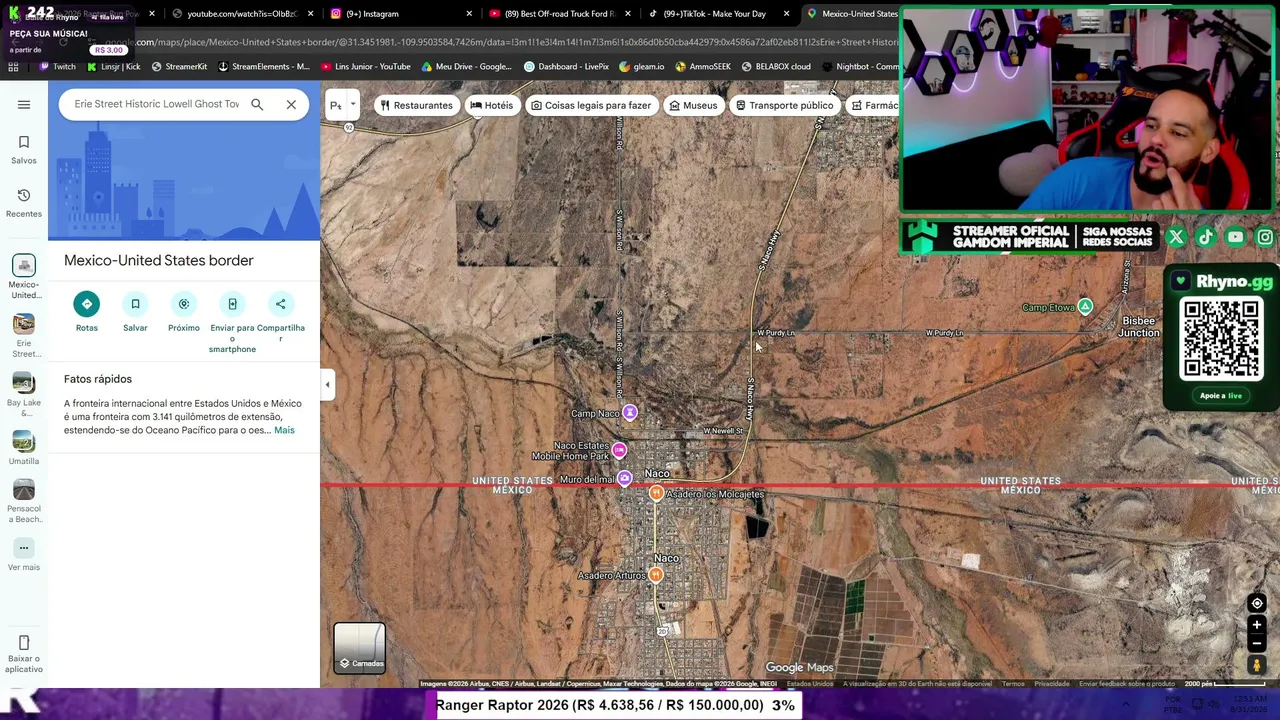Image resolution: width=1280 pixels, height=720 pixels.
Task: Collapse the side panel arrow
Action: (327, 385)
